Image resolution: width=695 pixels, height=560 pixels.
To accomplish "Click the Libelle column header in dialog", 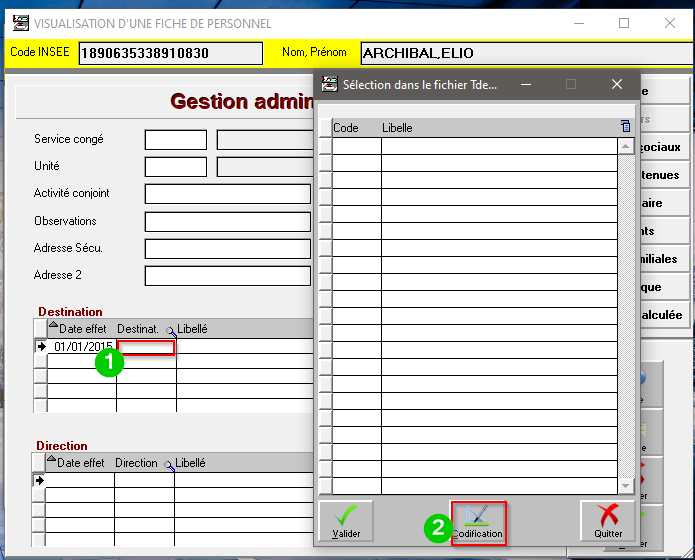I will pyautogui.click(x=397, y=128).
